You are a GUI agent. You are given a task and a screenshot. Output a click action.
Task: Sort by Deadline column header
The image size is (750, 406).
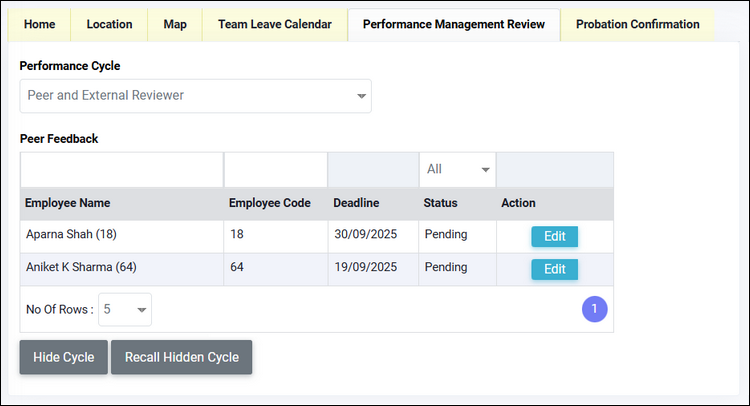(356, 203)
